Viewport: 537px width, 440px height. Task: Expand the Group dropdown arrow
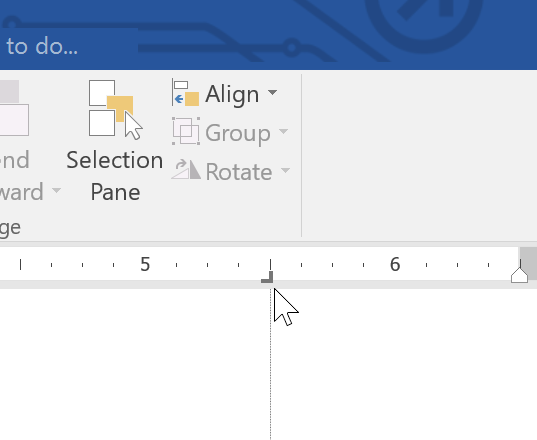click(284, 131)
